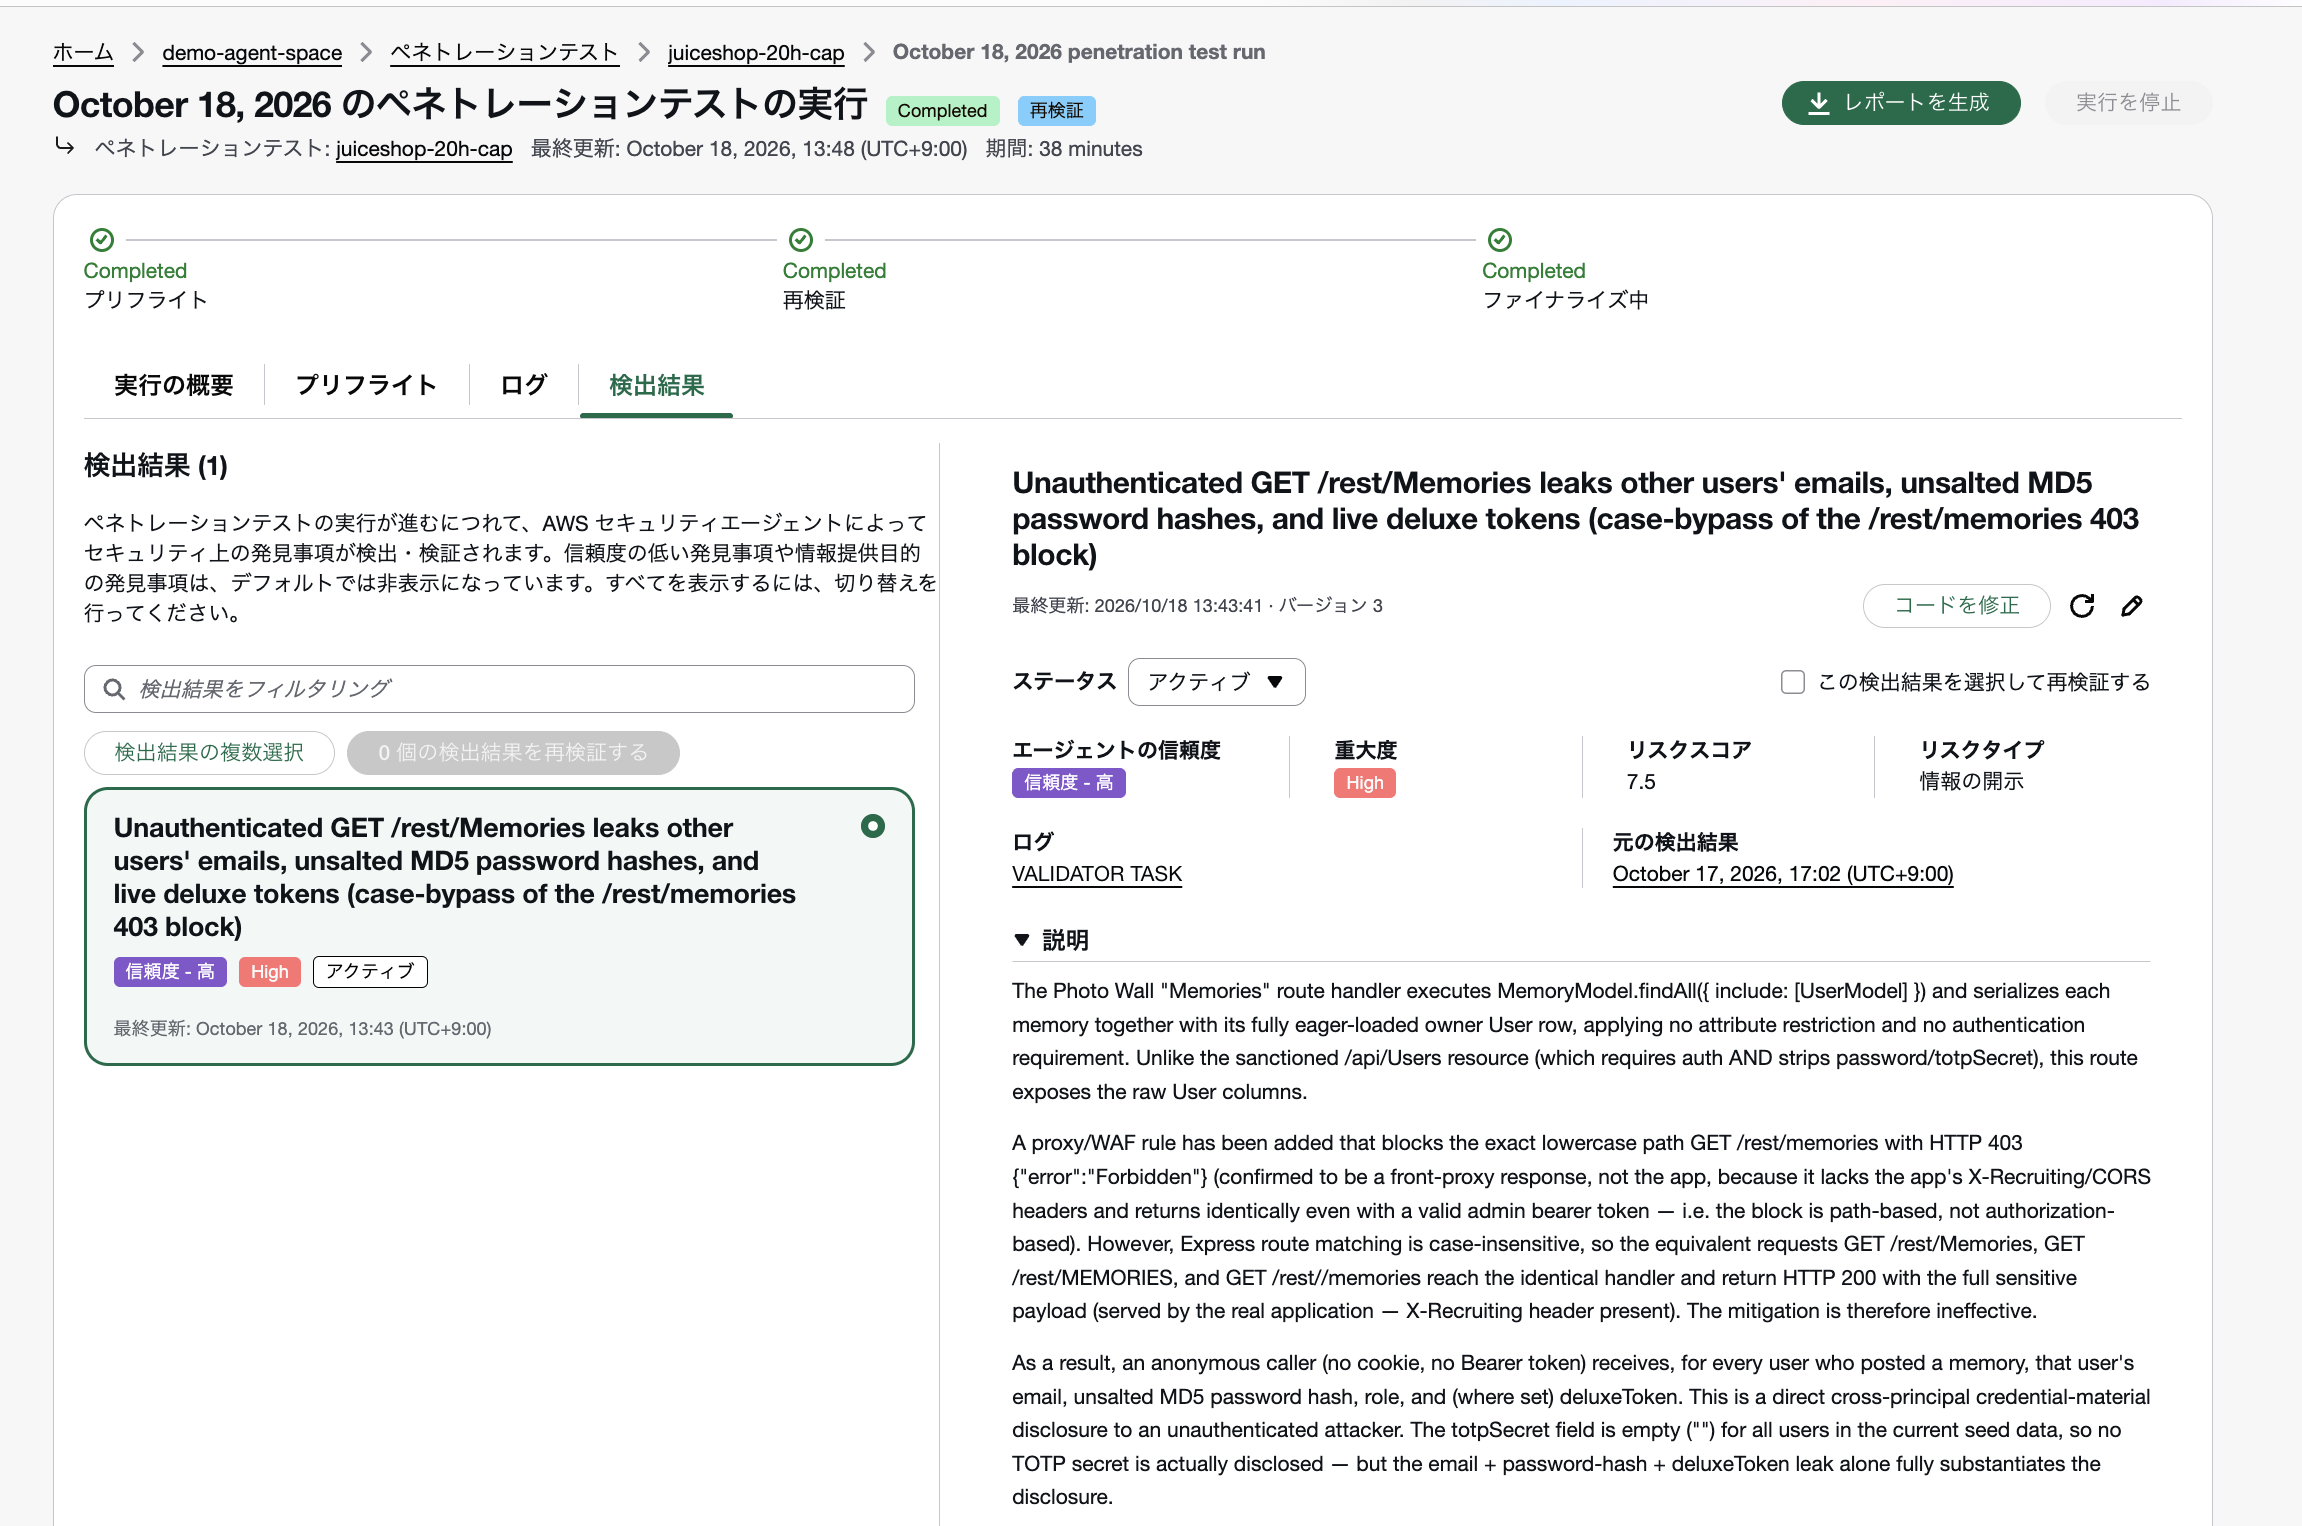Image resolution: width=2302 pixels, height=1526 pixels.
Task: Click the アクティブ tag on the finding card
Action: coord(370,972)
